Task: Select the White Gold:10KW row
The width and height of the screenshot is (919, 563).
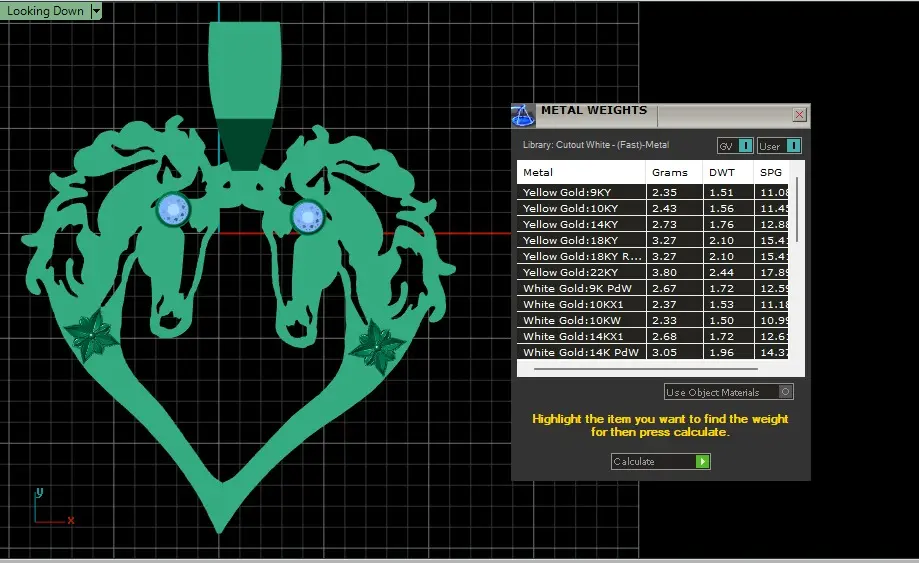Action: pyautogui.click(x=652, y=320)
